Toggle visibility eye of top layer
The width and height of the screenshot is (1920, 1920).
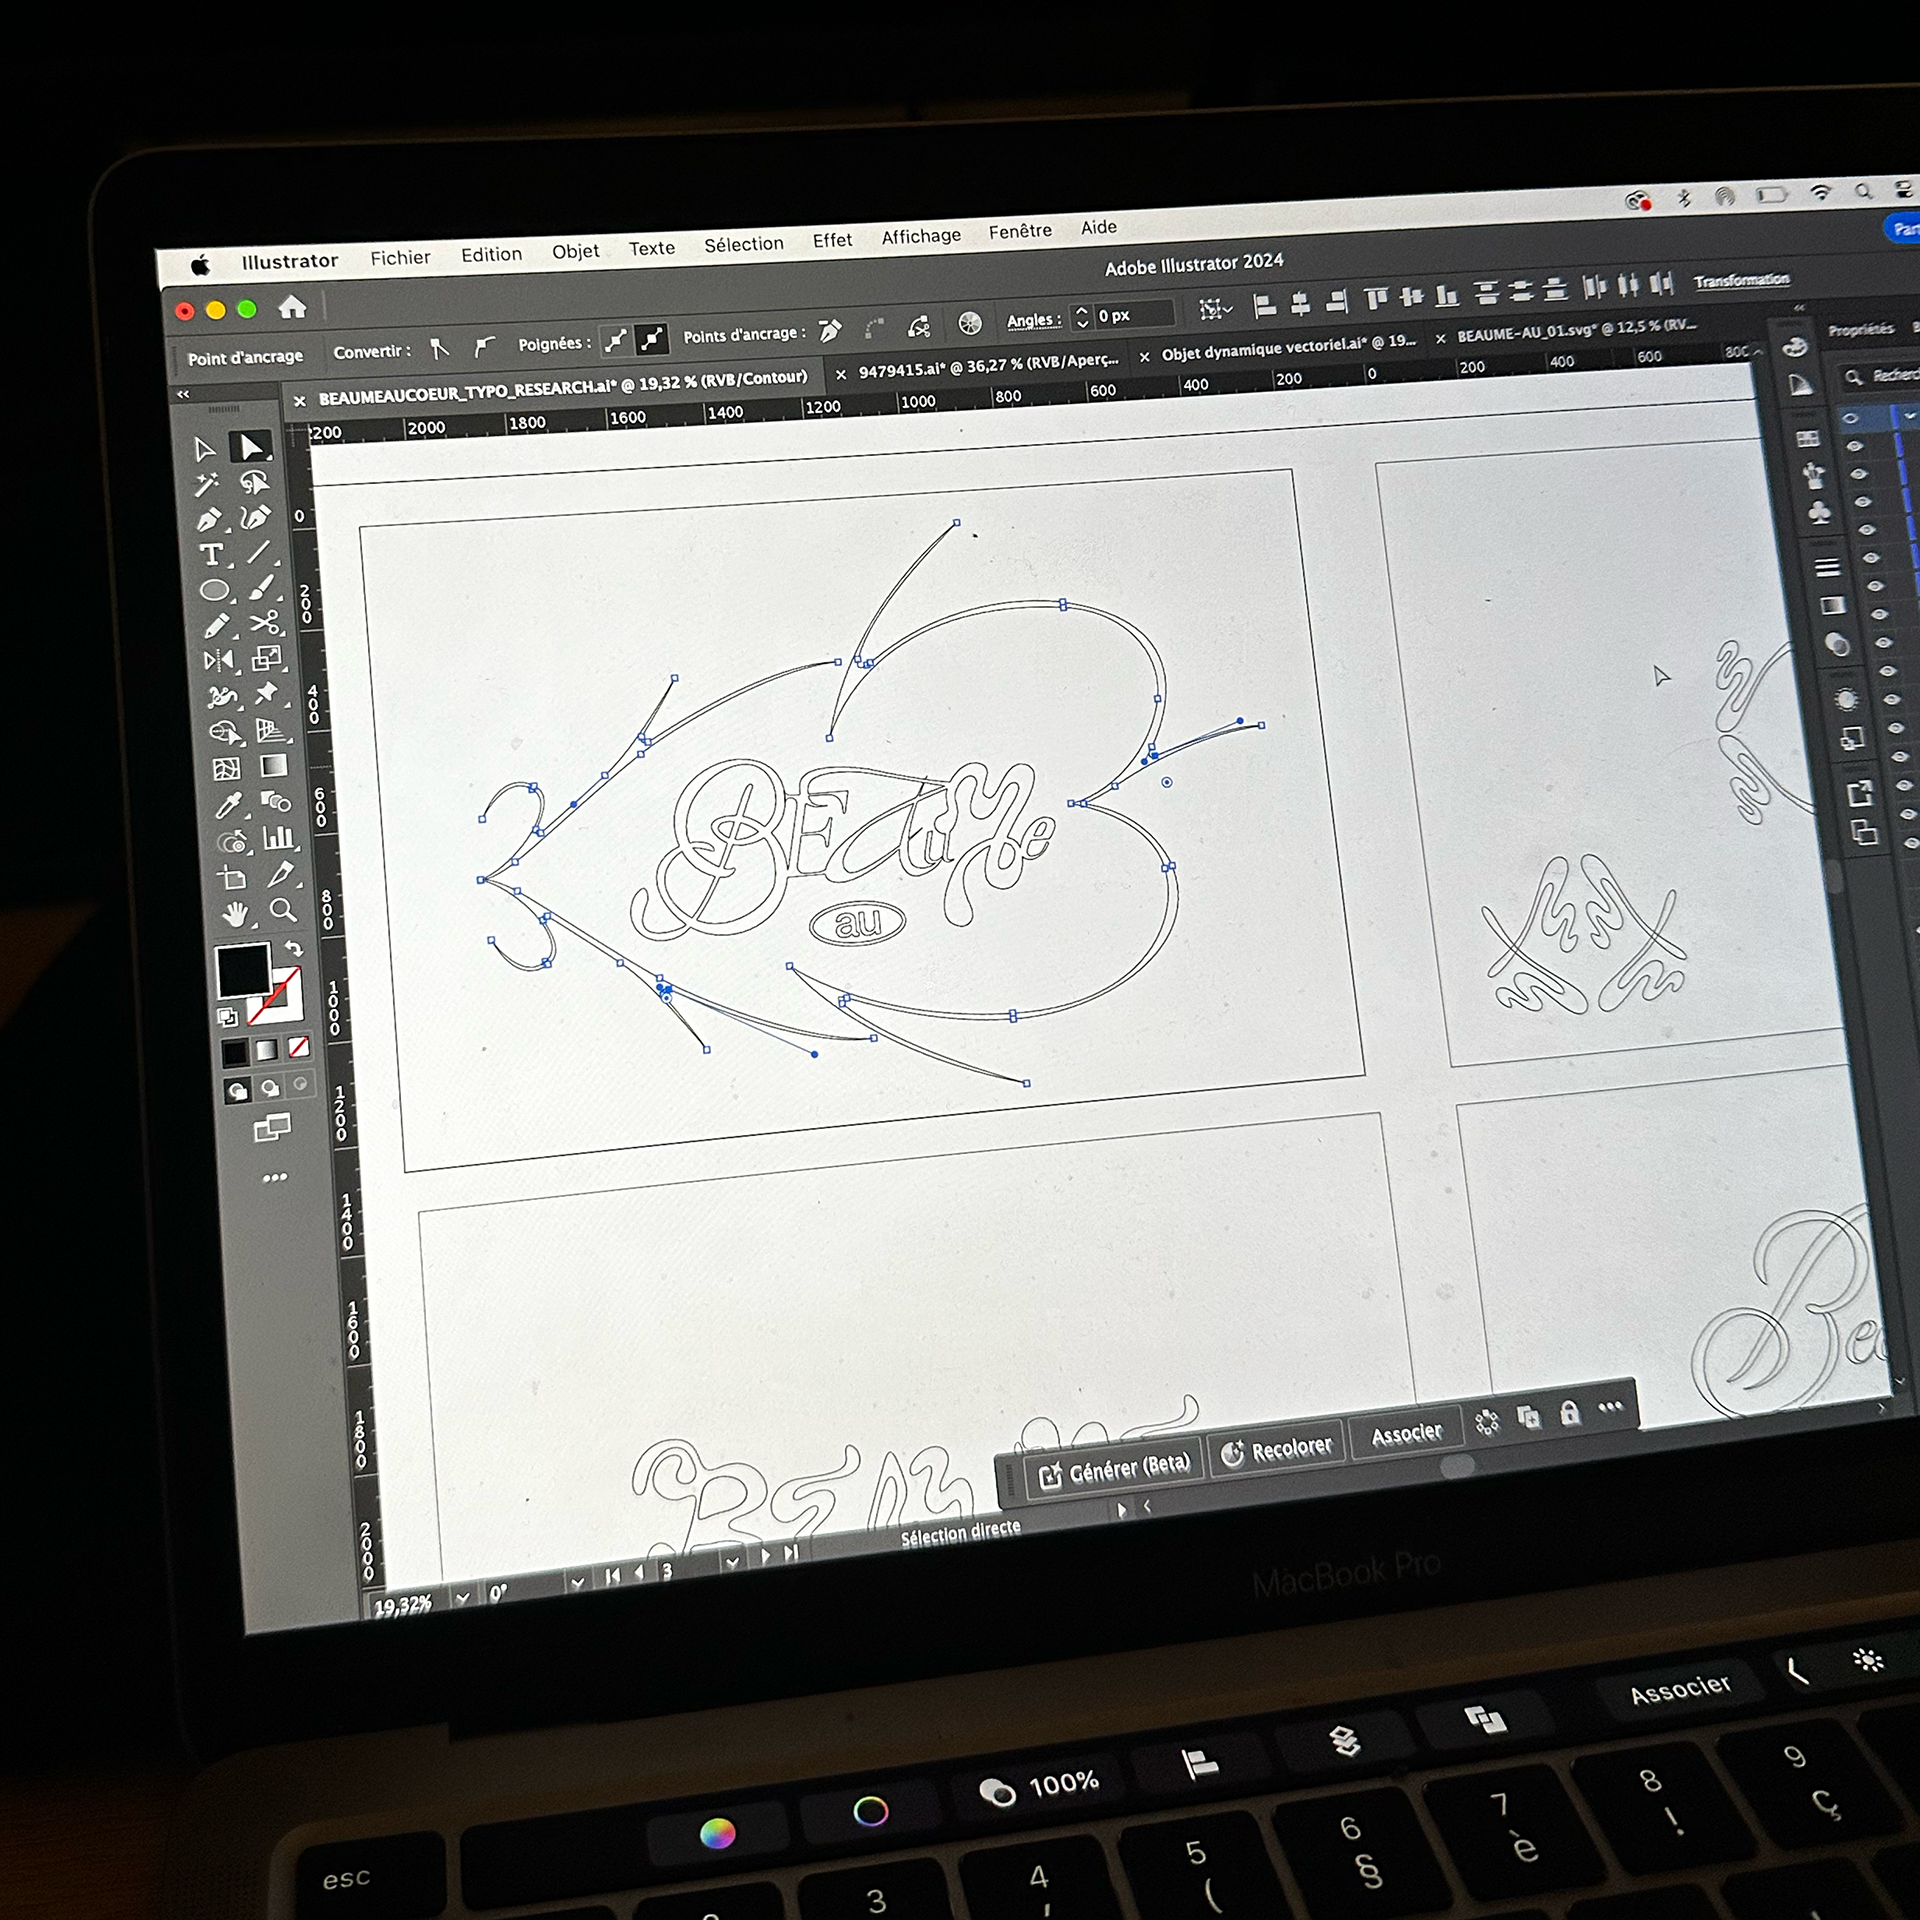[1850, 418]
